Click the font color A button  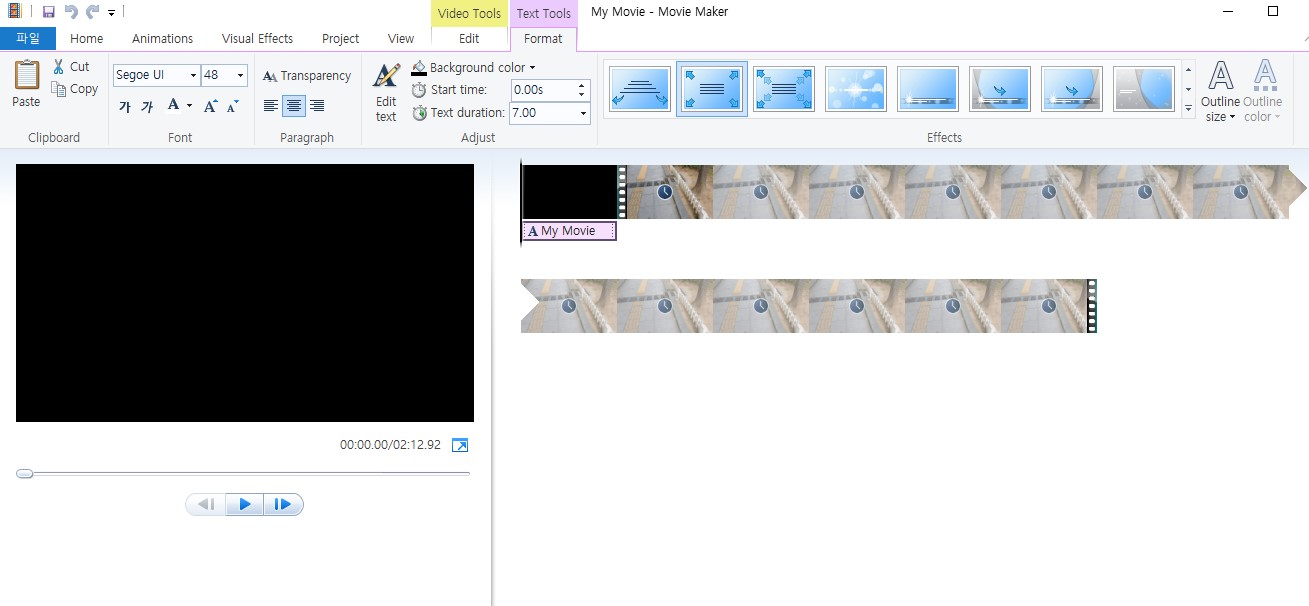point(173,105)
